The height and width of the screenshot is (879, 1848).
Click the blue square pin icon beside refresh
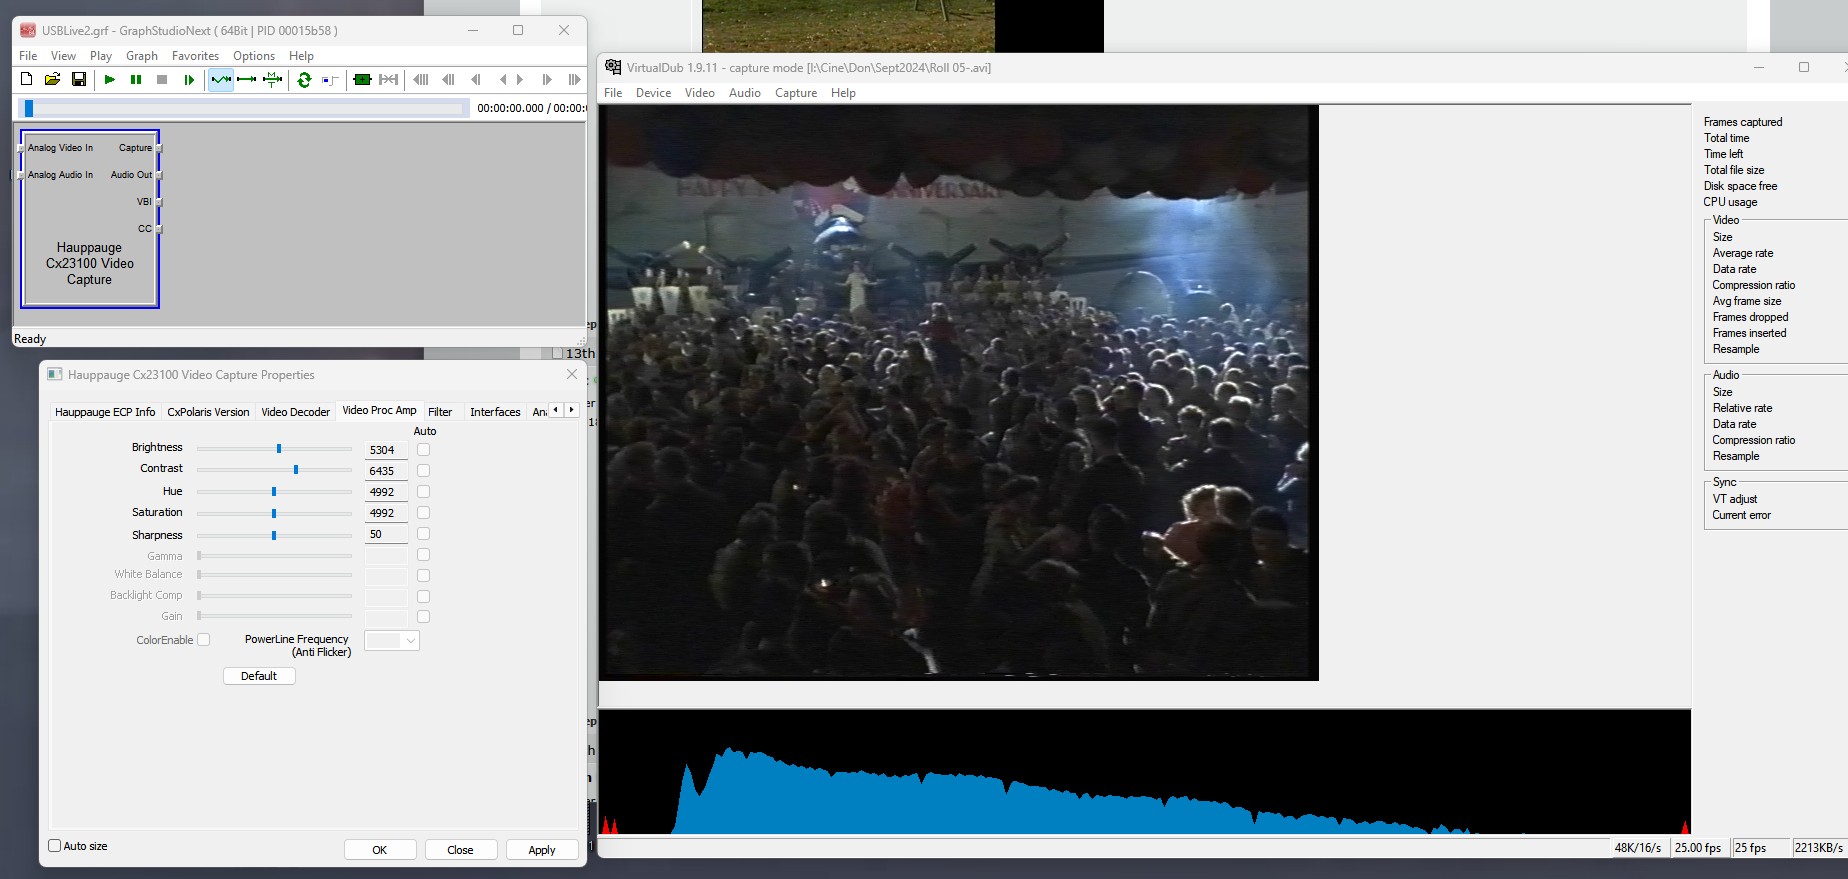330,79
